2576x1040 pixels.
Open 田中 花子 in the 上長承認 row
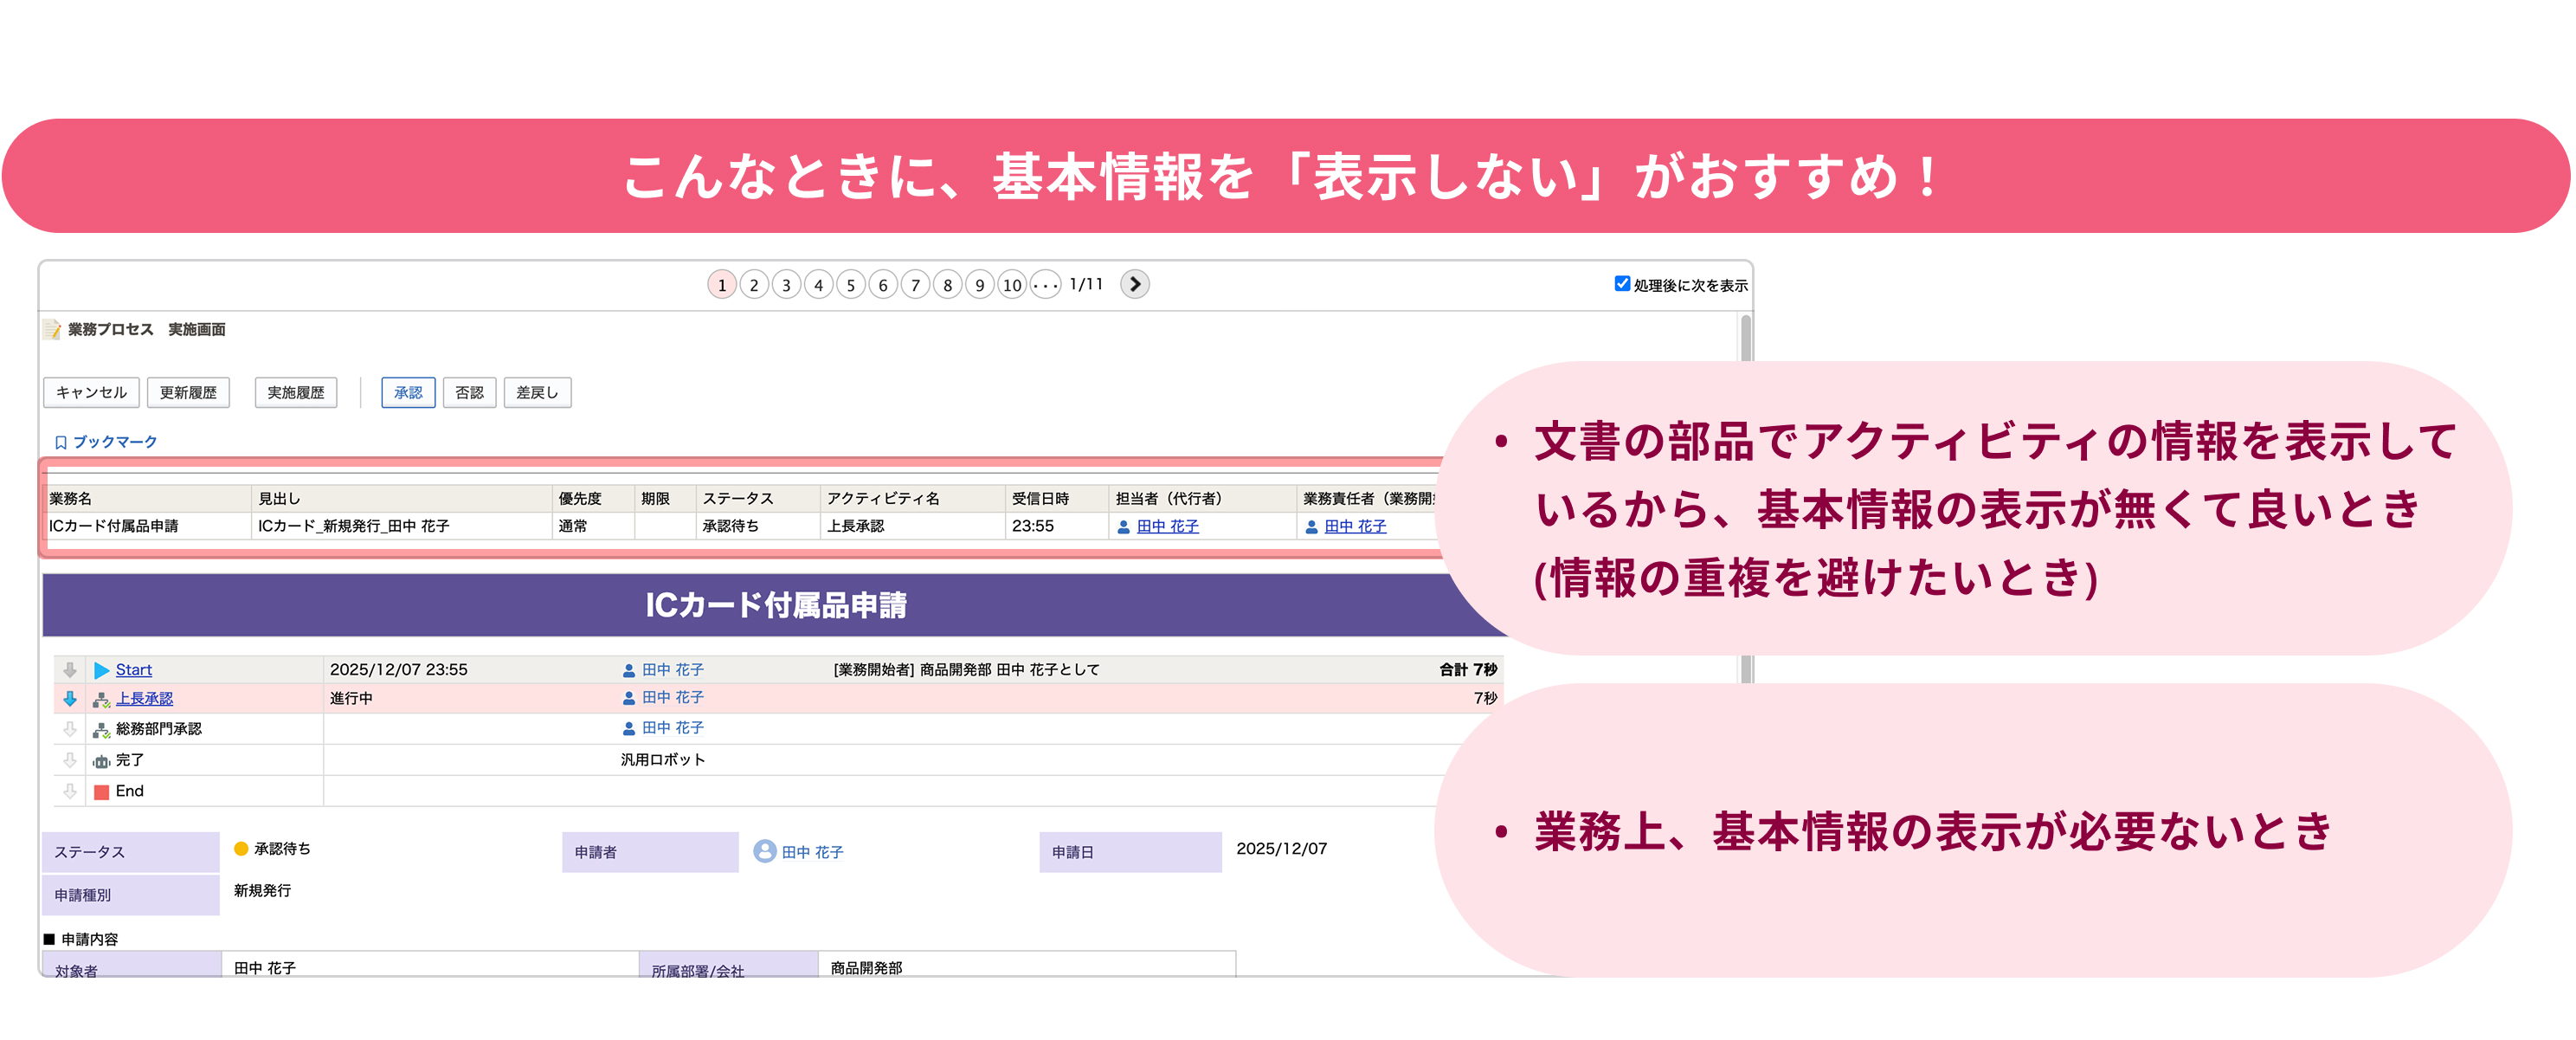[672, 697]
